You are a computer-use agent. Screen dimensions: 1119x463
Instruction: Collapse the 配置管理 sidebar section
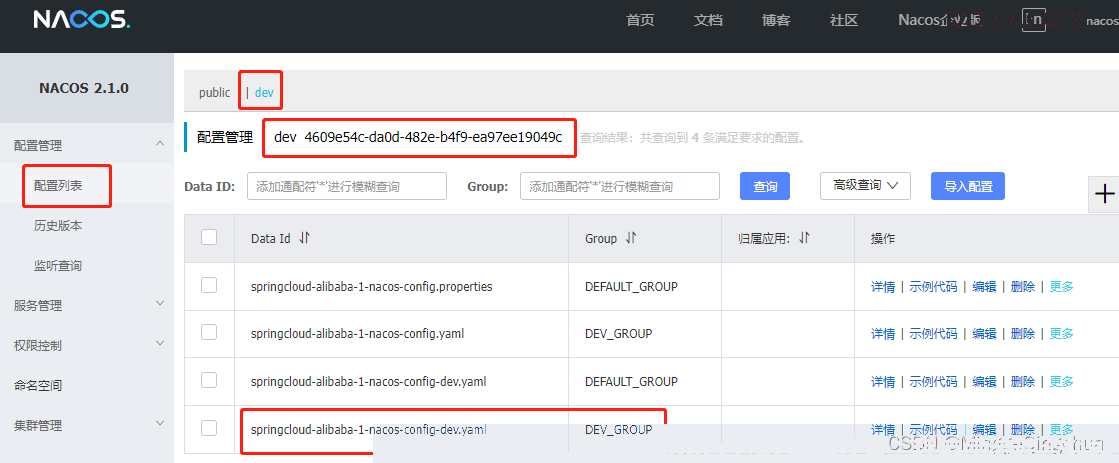160,144
